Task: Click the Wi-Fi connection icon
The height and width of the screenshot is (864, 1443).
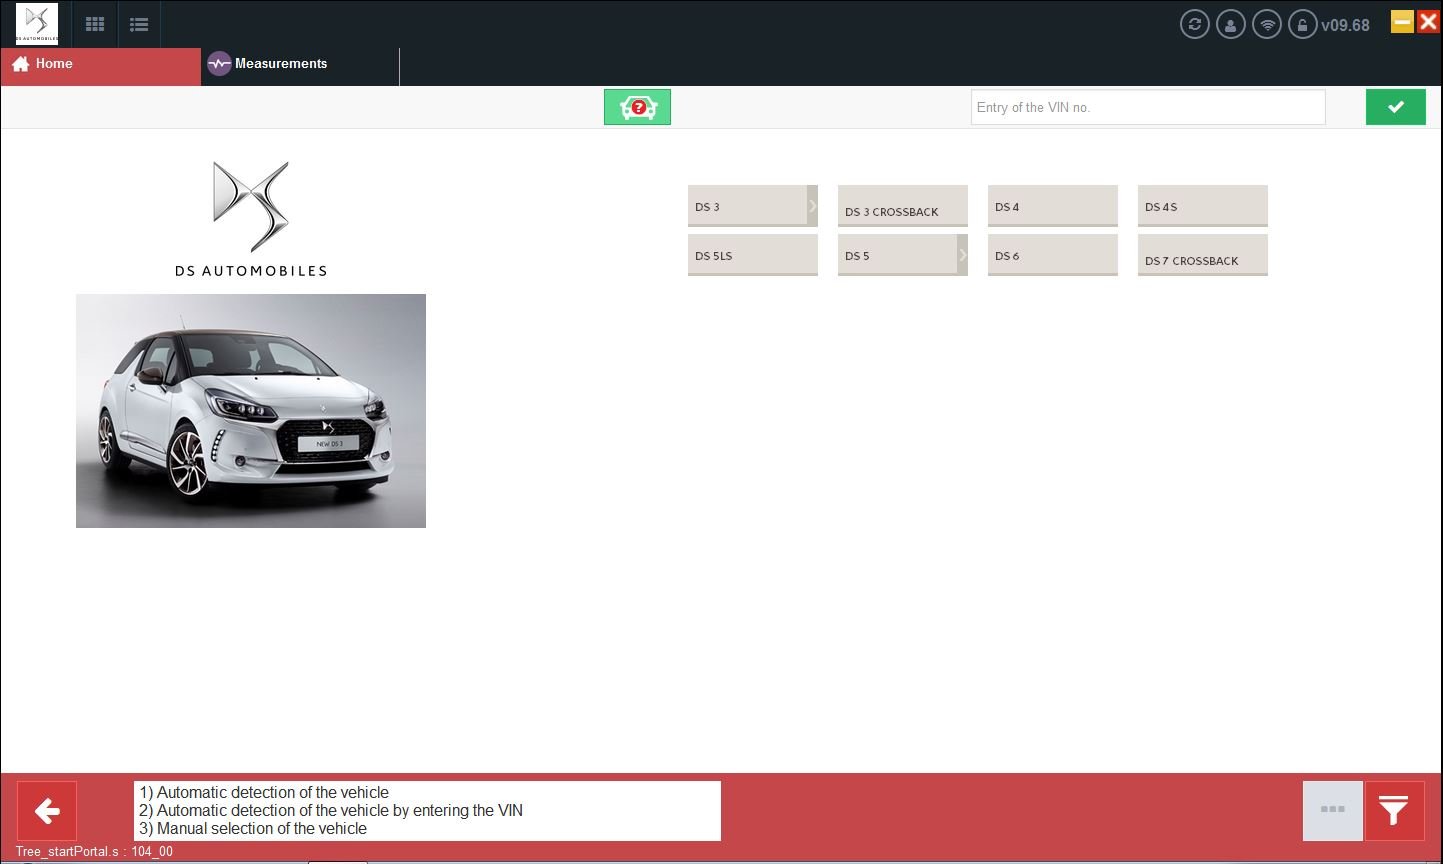Action: (1266, 23)
